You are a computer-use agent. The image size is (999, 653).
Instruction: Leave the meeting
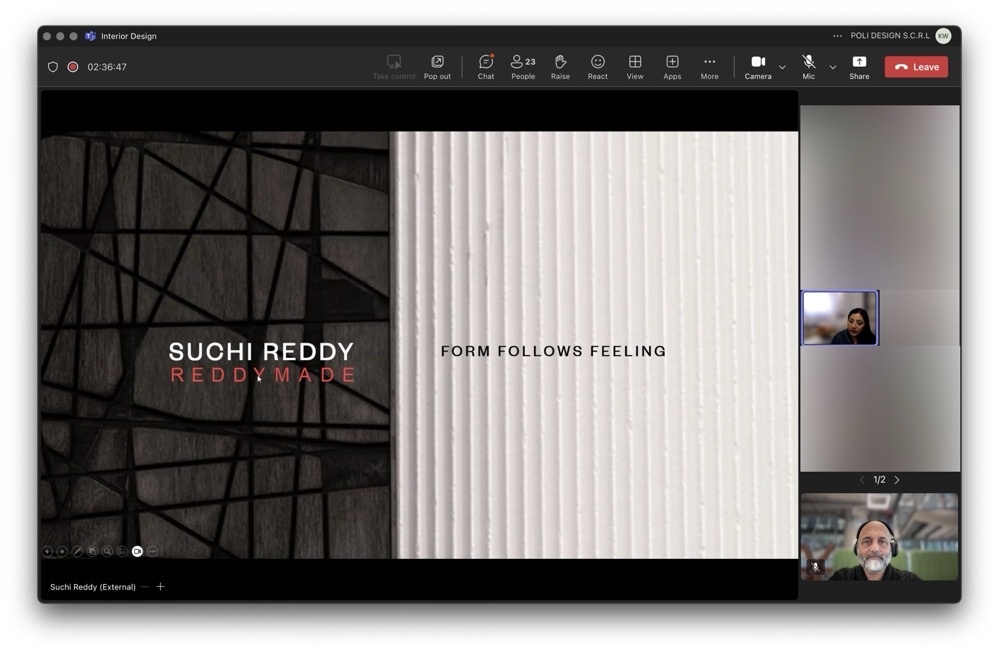pos(916,67)
